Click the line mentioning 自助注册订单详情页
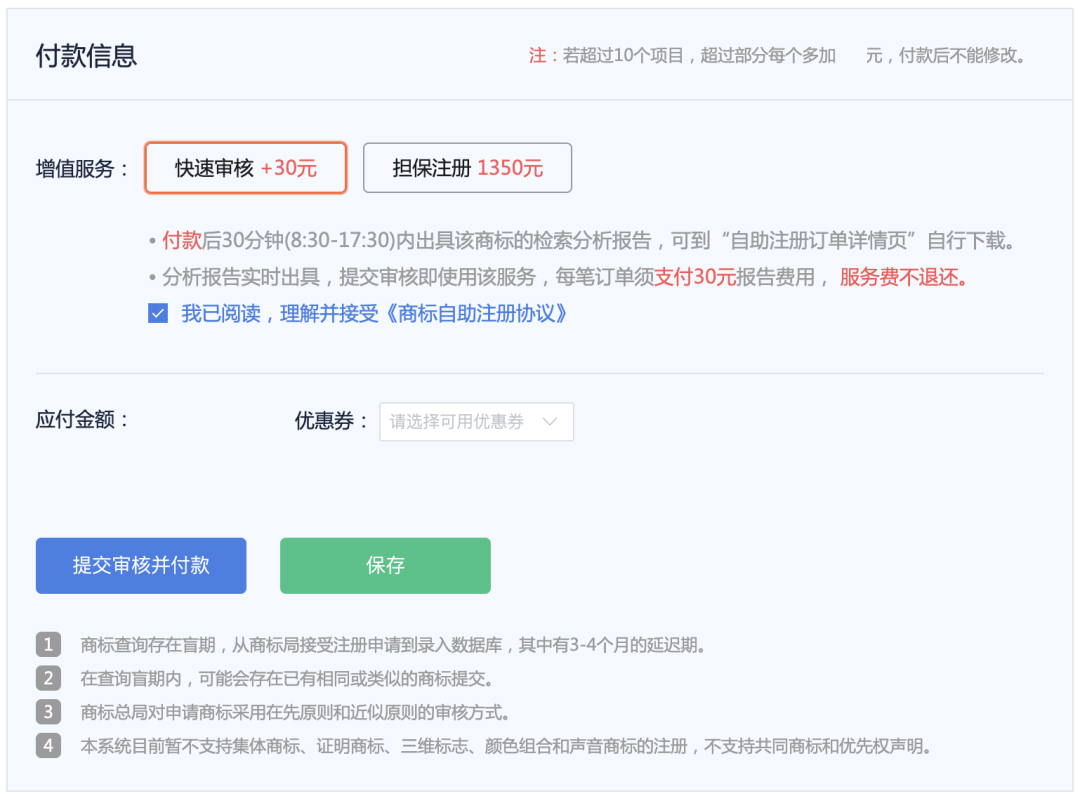Viewport: 1080px width, 796px height. (582, 241)
